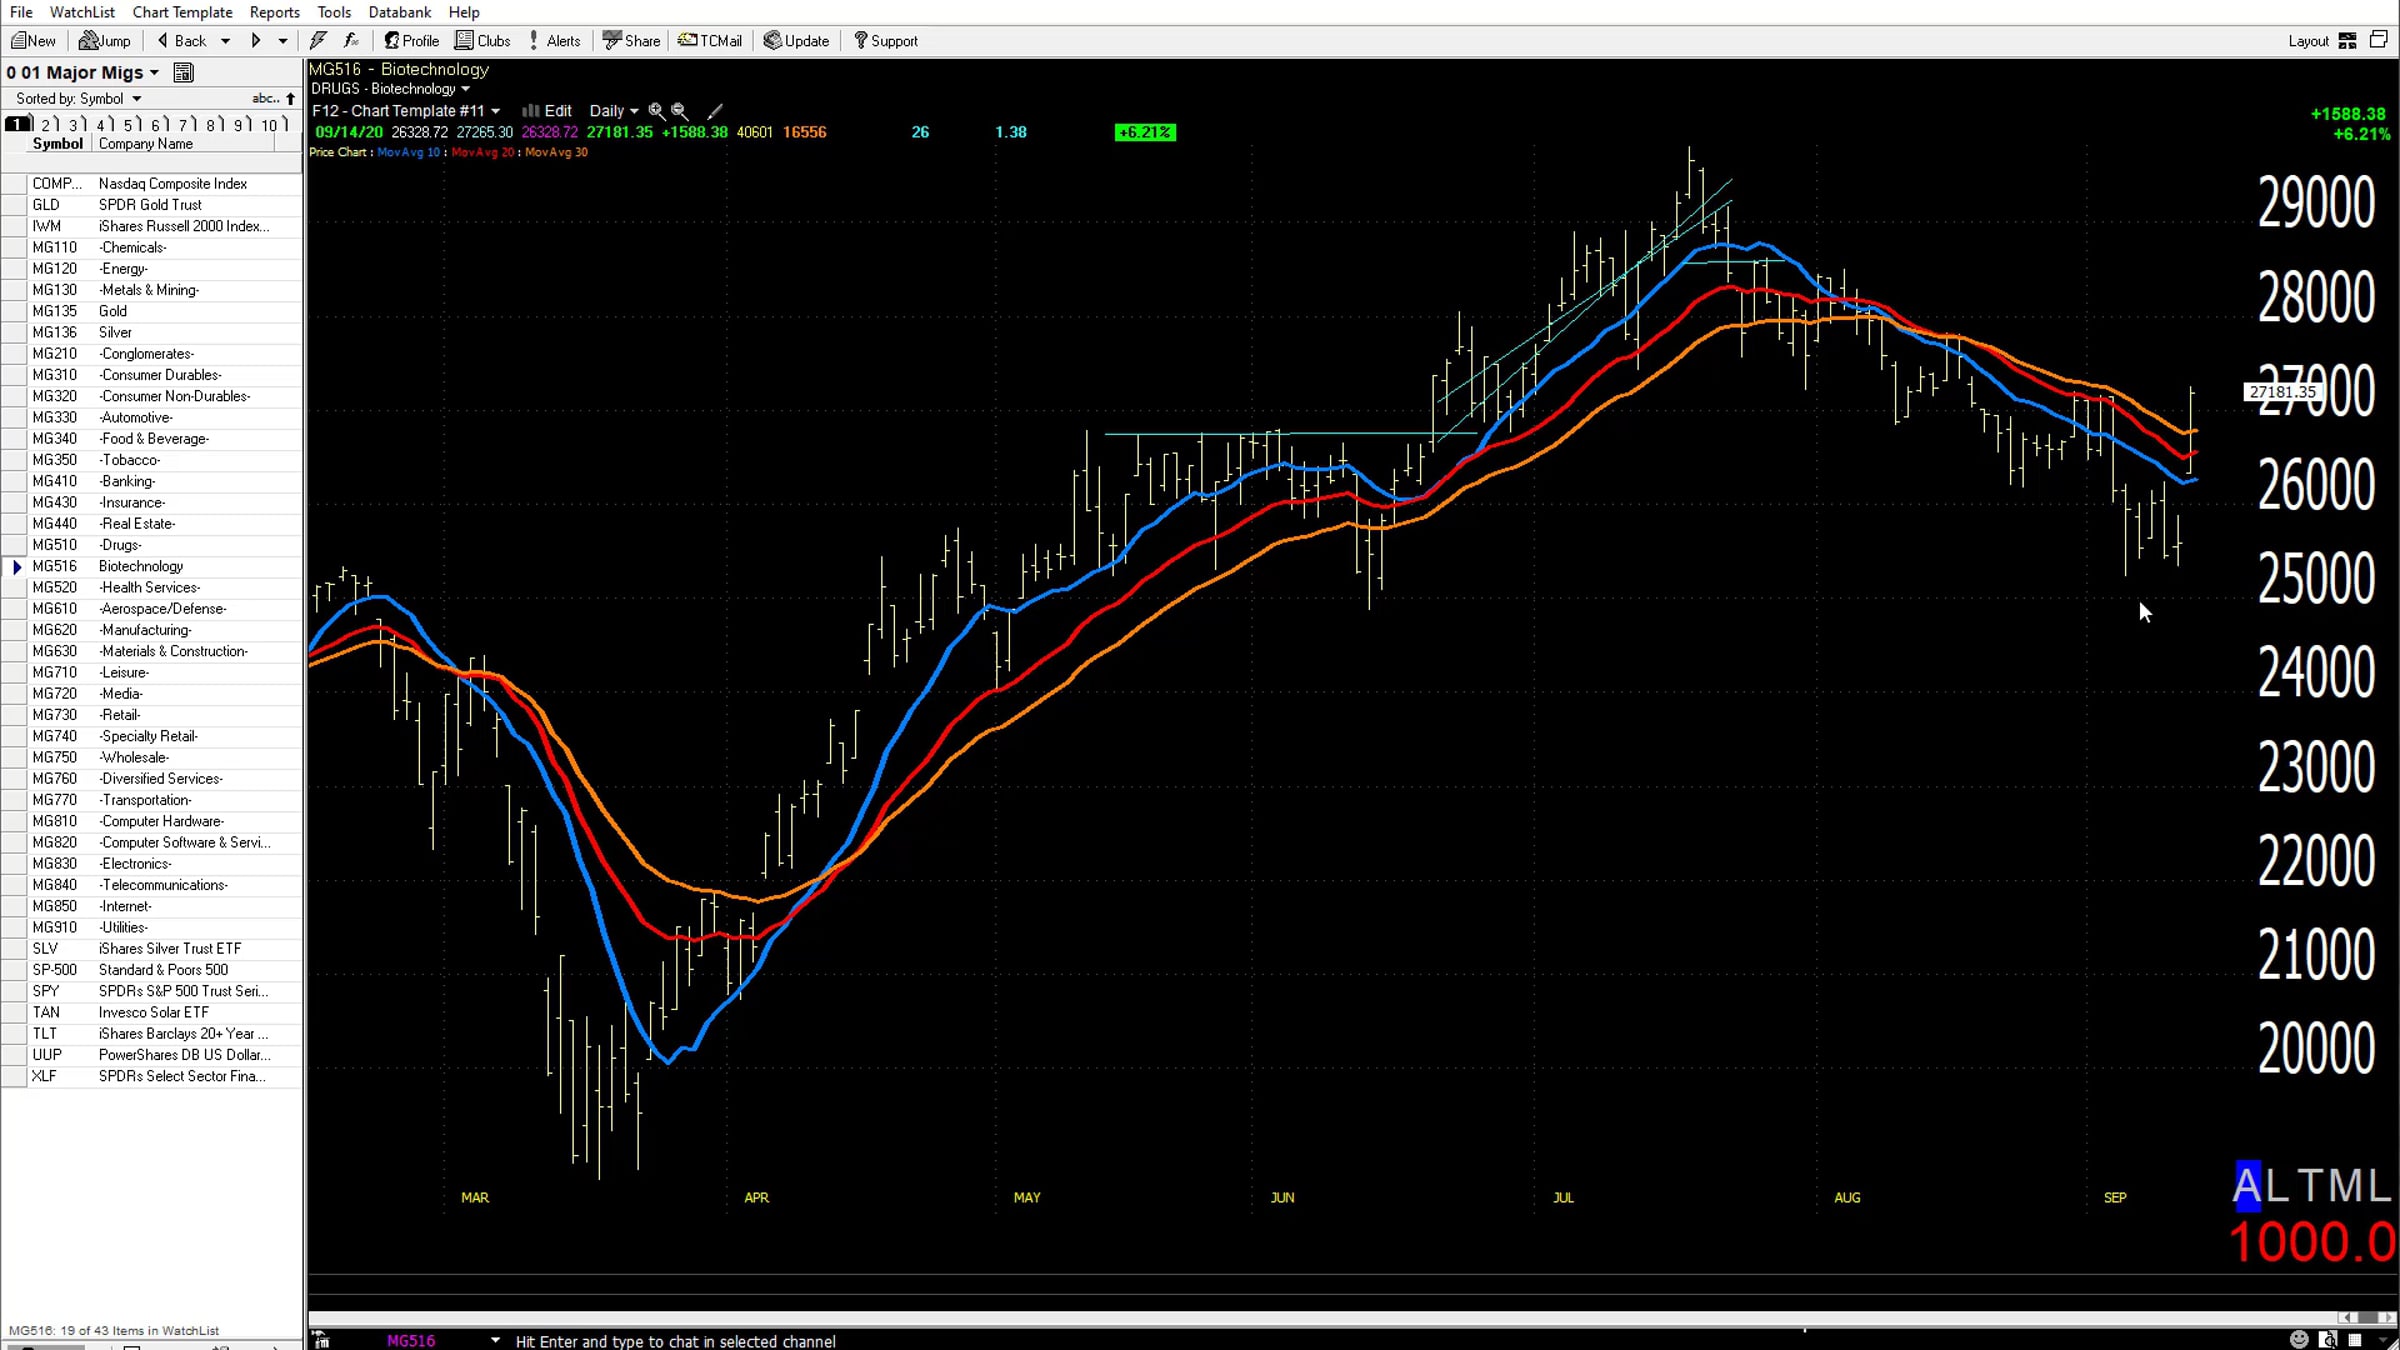Viewport: 2400px width, 1350px height.
Task: Open the Reports menu
Action: [x=275, y=12]
